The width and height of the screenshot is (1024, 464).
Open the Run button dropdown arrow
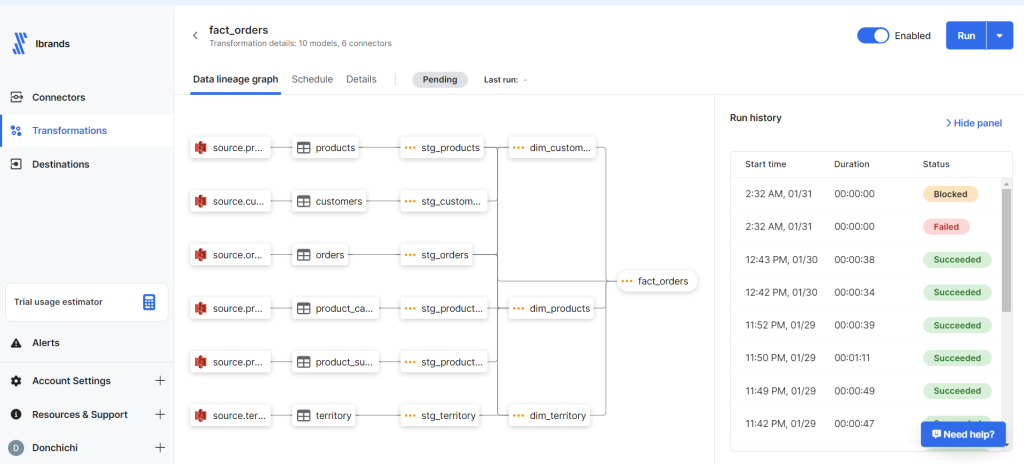1000,35
